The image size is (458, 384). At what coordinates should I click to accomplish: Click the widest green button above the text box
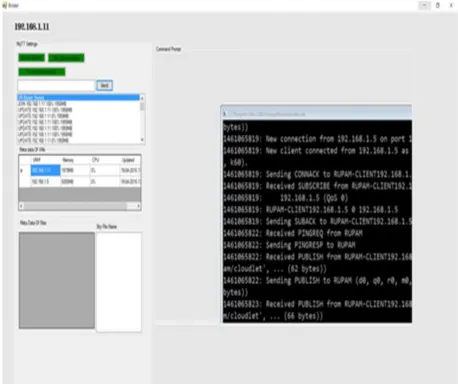pos(42,72)
